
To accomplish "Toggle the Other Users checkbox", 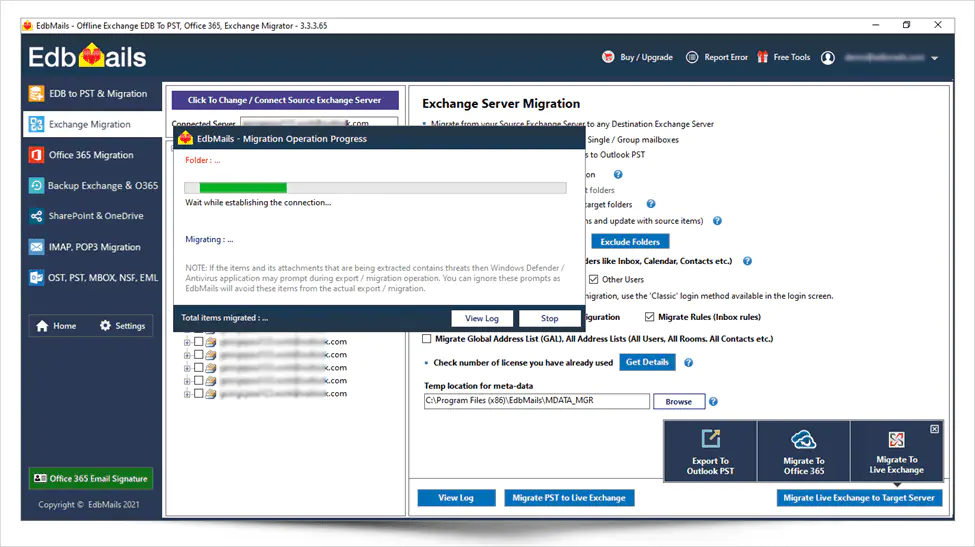I will 594,280.
